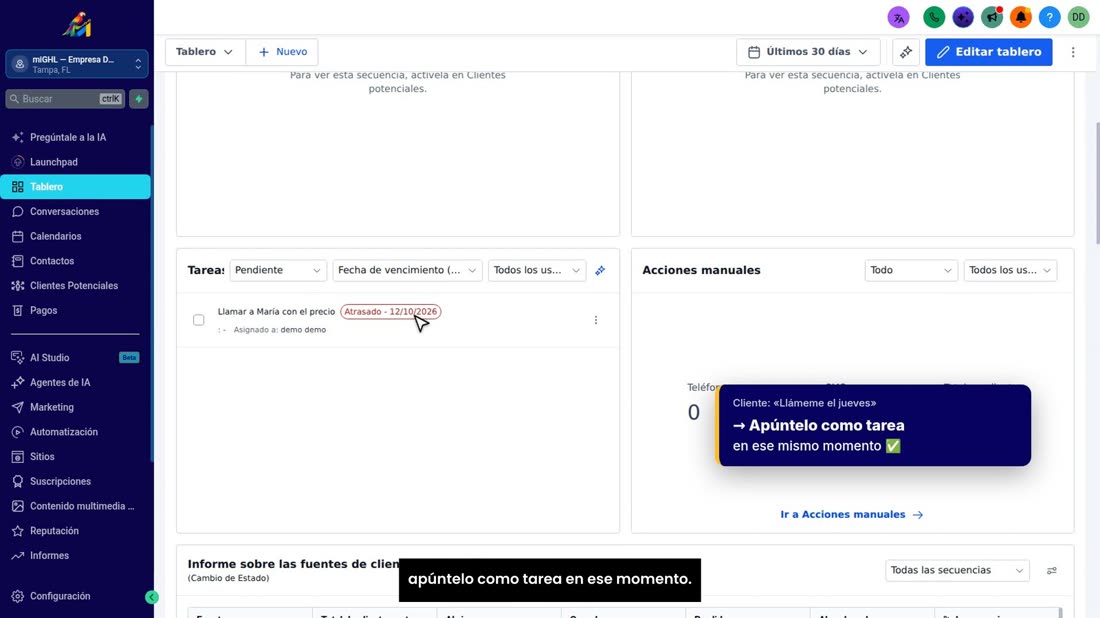Open the Todas las secuencias dropdown
Image resolution: width=1100 pixels, height=618 pixels.
[957, 570]
